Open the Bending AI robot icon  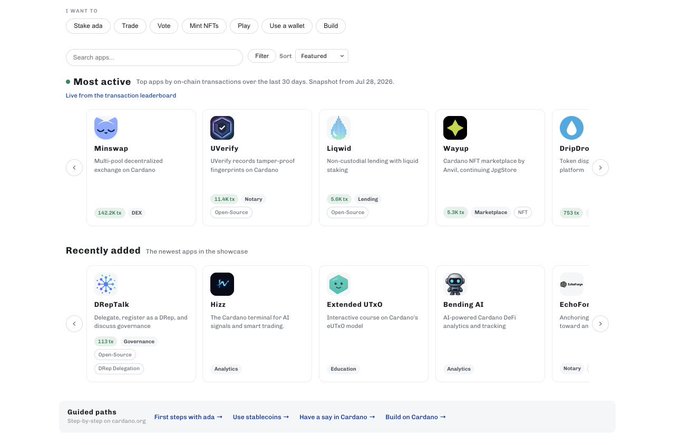(x=455, y=284)
